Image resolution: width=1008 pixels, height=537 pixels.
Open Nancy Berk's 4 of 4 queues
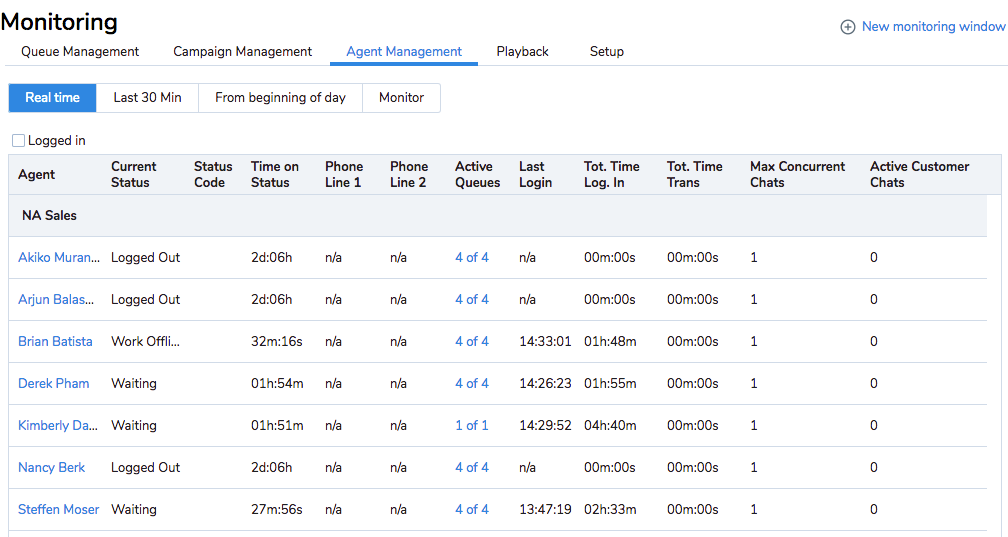click(472, 468)
